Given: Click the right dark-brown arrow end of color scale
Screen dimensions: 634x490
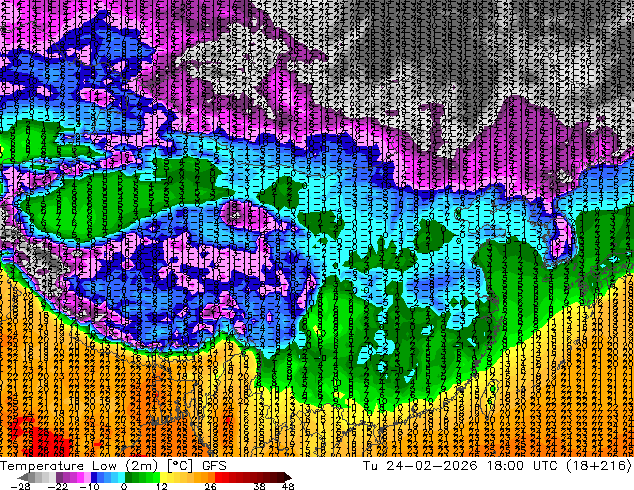Looking at the screenshot, I should [x=288, y=477].
